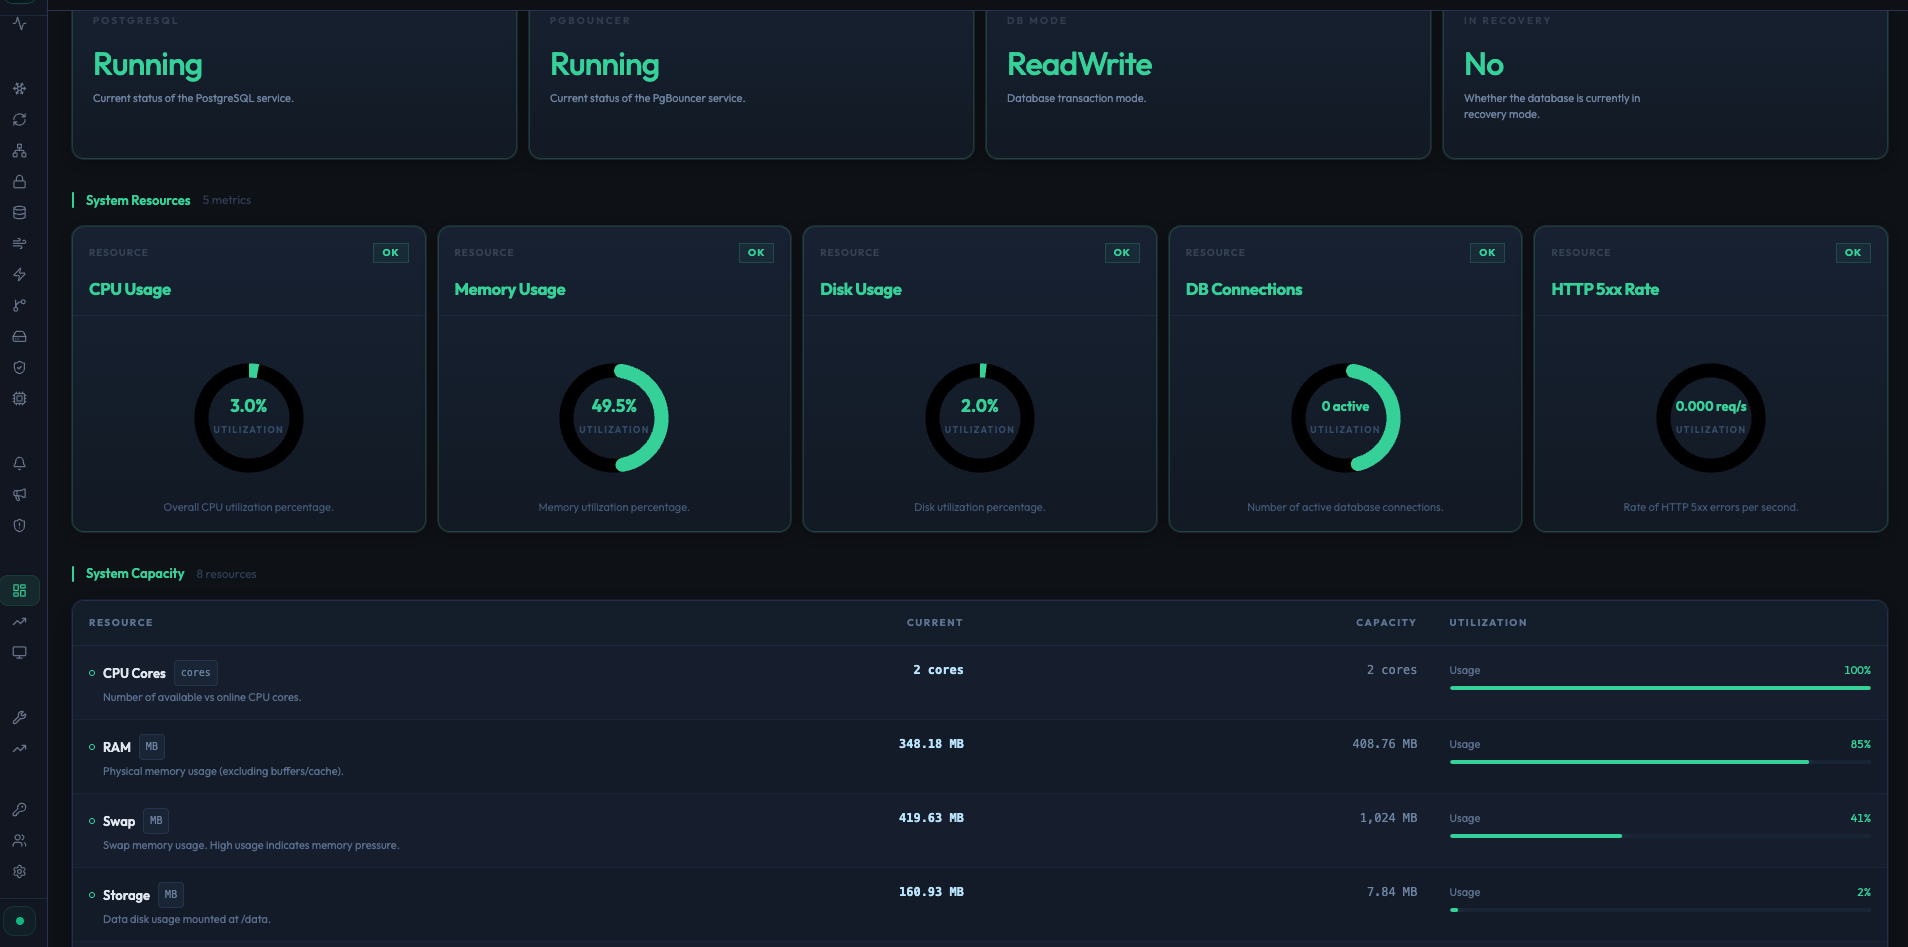The width and height of the screenshot is (1908, 947).
Task: Click the In Recovery No value
Action: coord(1484,65)
